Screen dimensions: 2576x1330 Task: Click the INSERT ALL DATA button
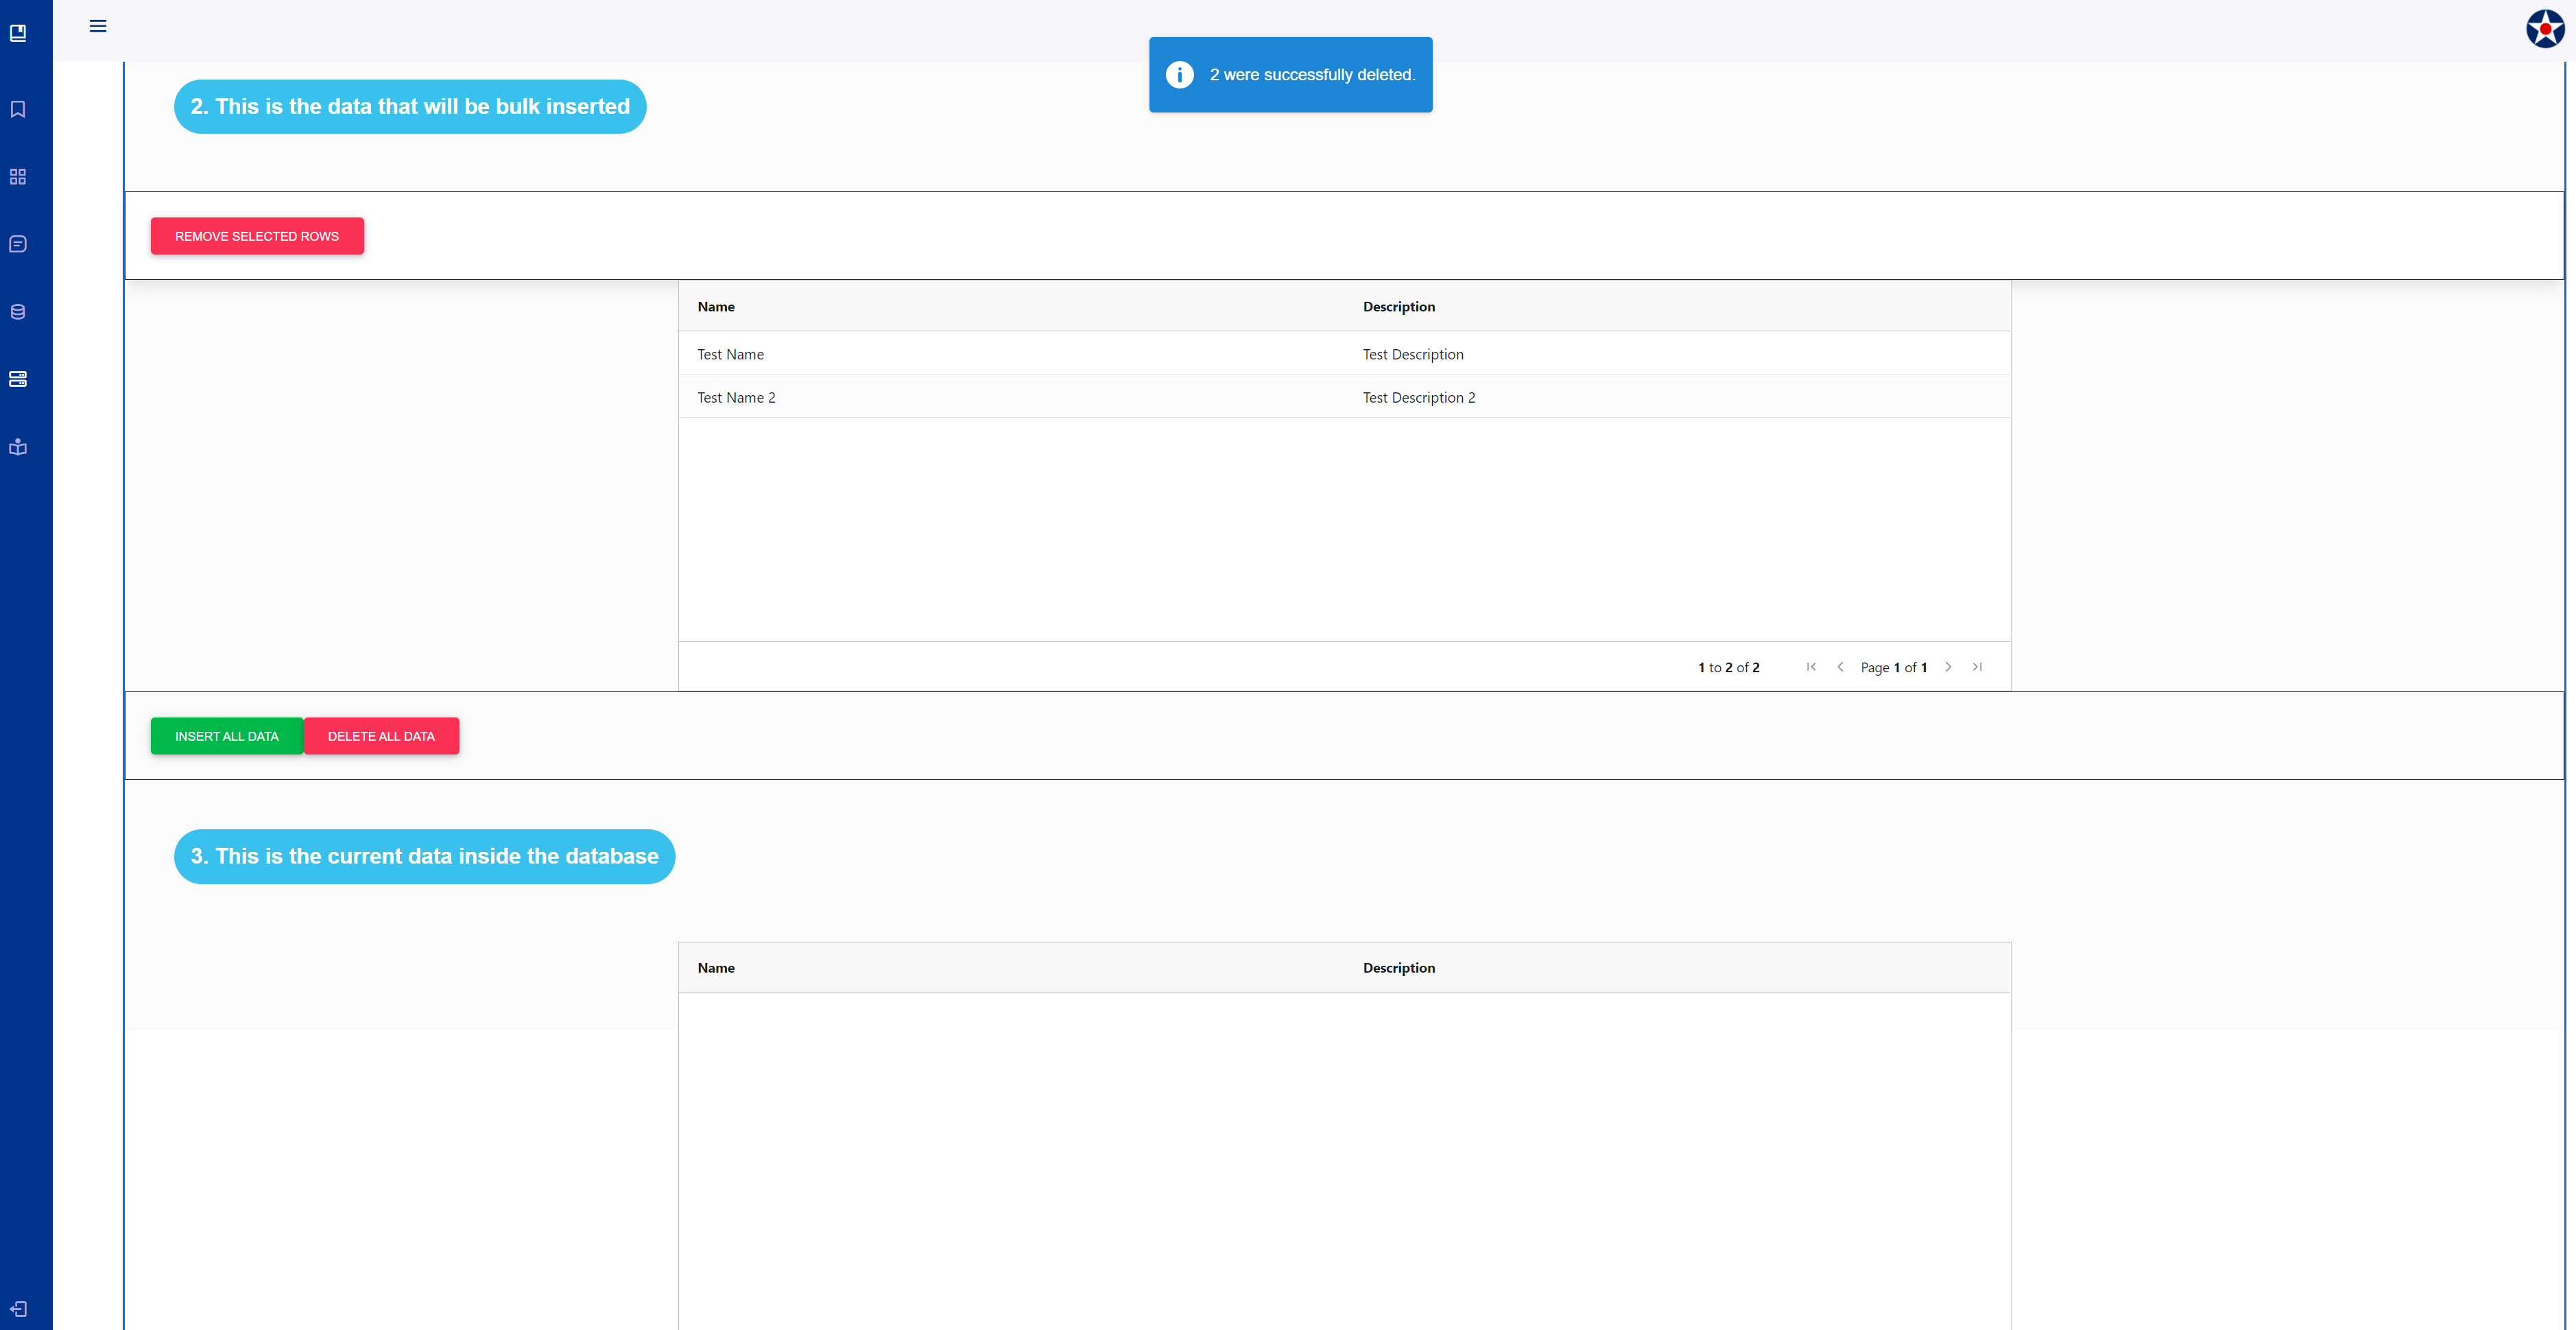point(226,736)
